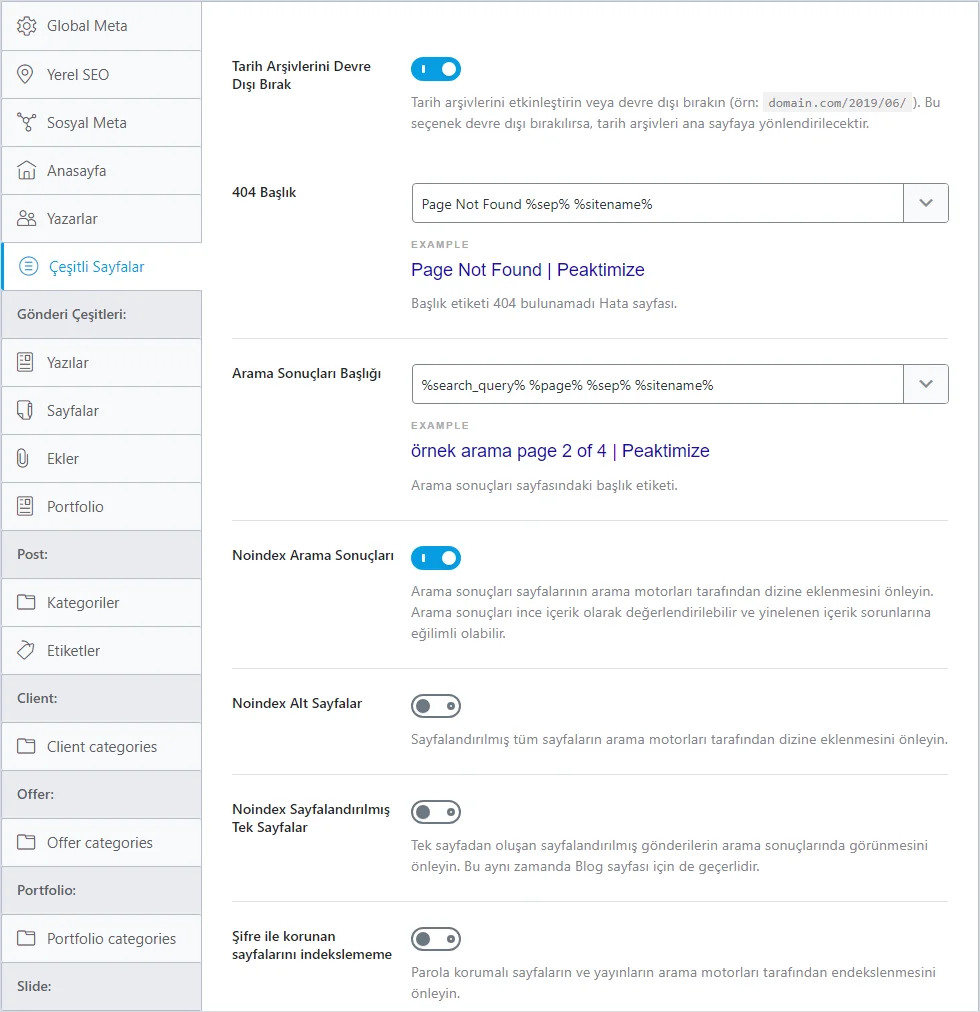Expand the 404 Başlık variable dropdown arrow

coord(926,203)
